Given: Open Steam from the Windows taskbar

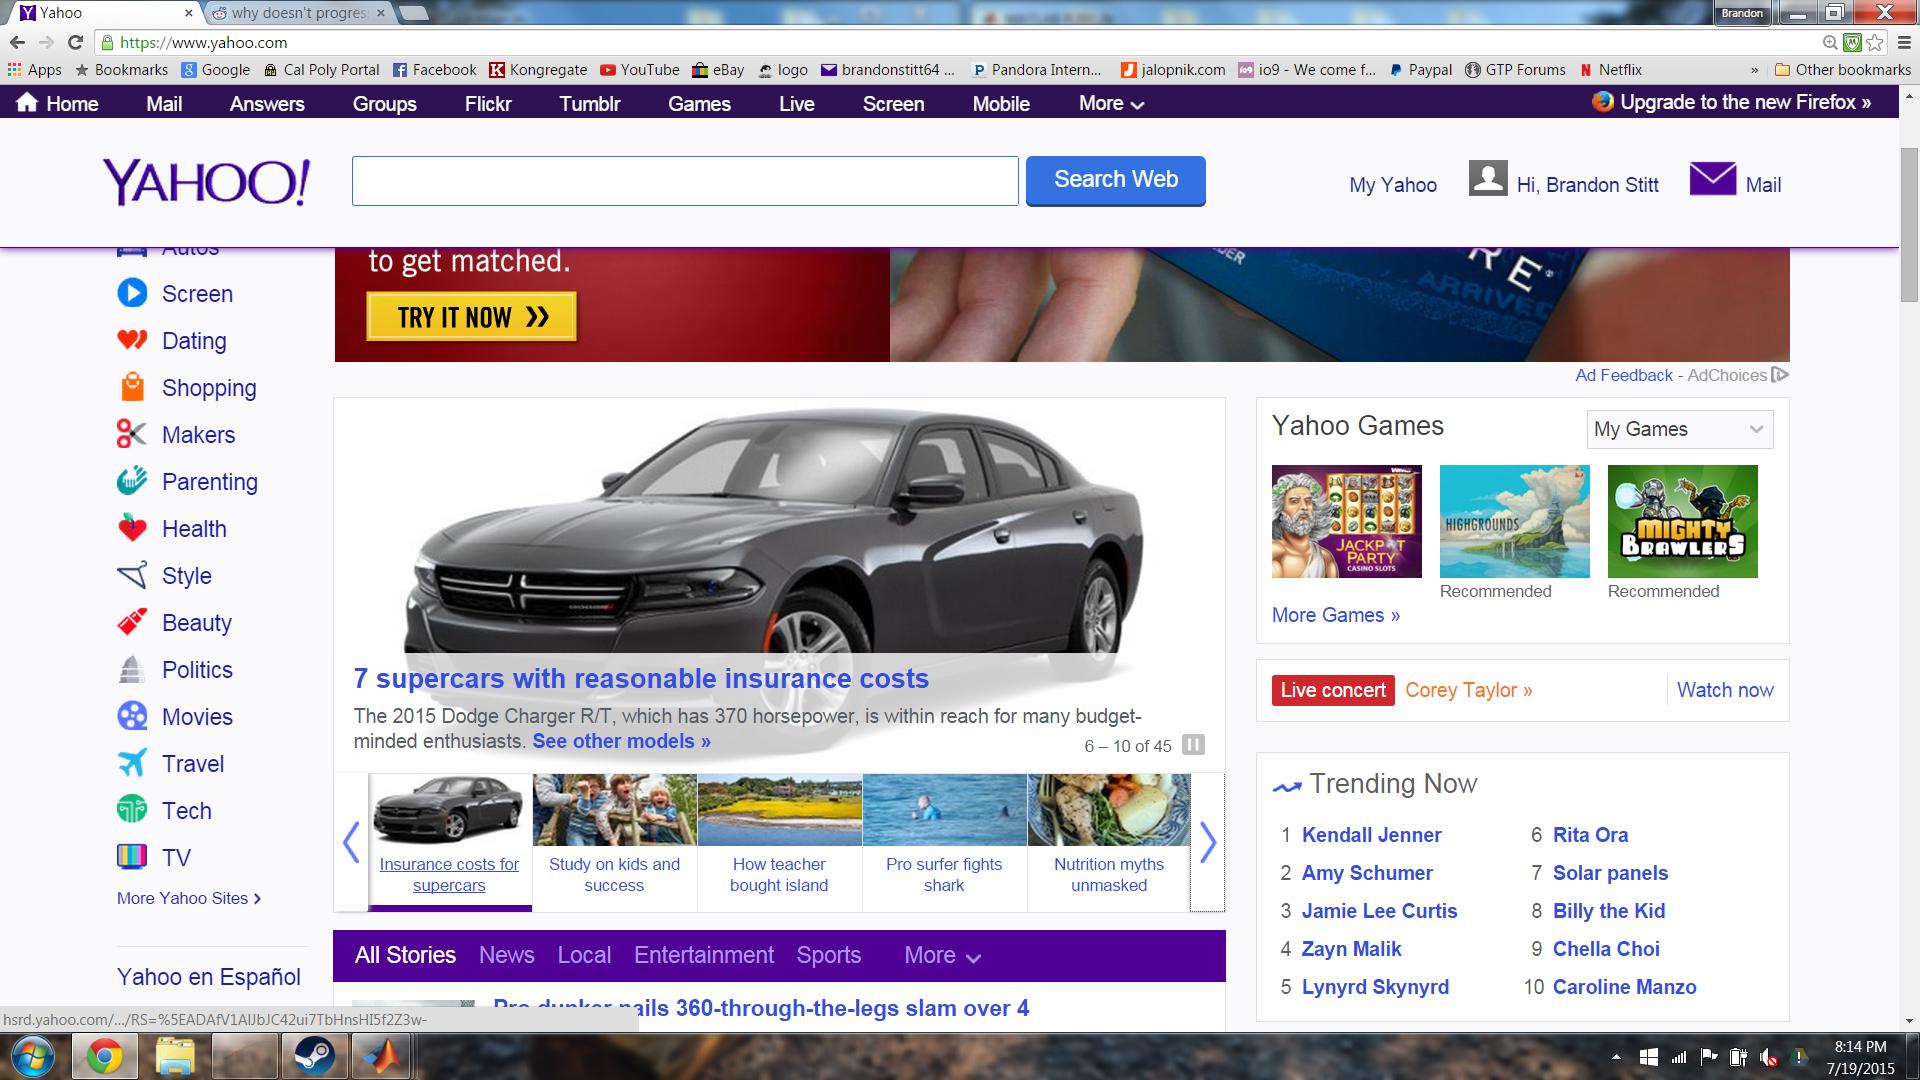Looking at the screenshot, I should [313, 1057].
